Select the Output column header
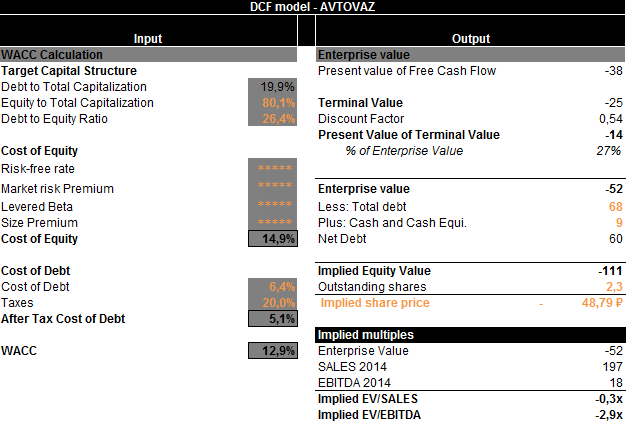 470,38
